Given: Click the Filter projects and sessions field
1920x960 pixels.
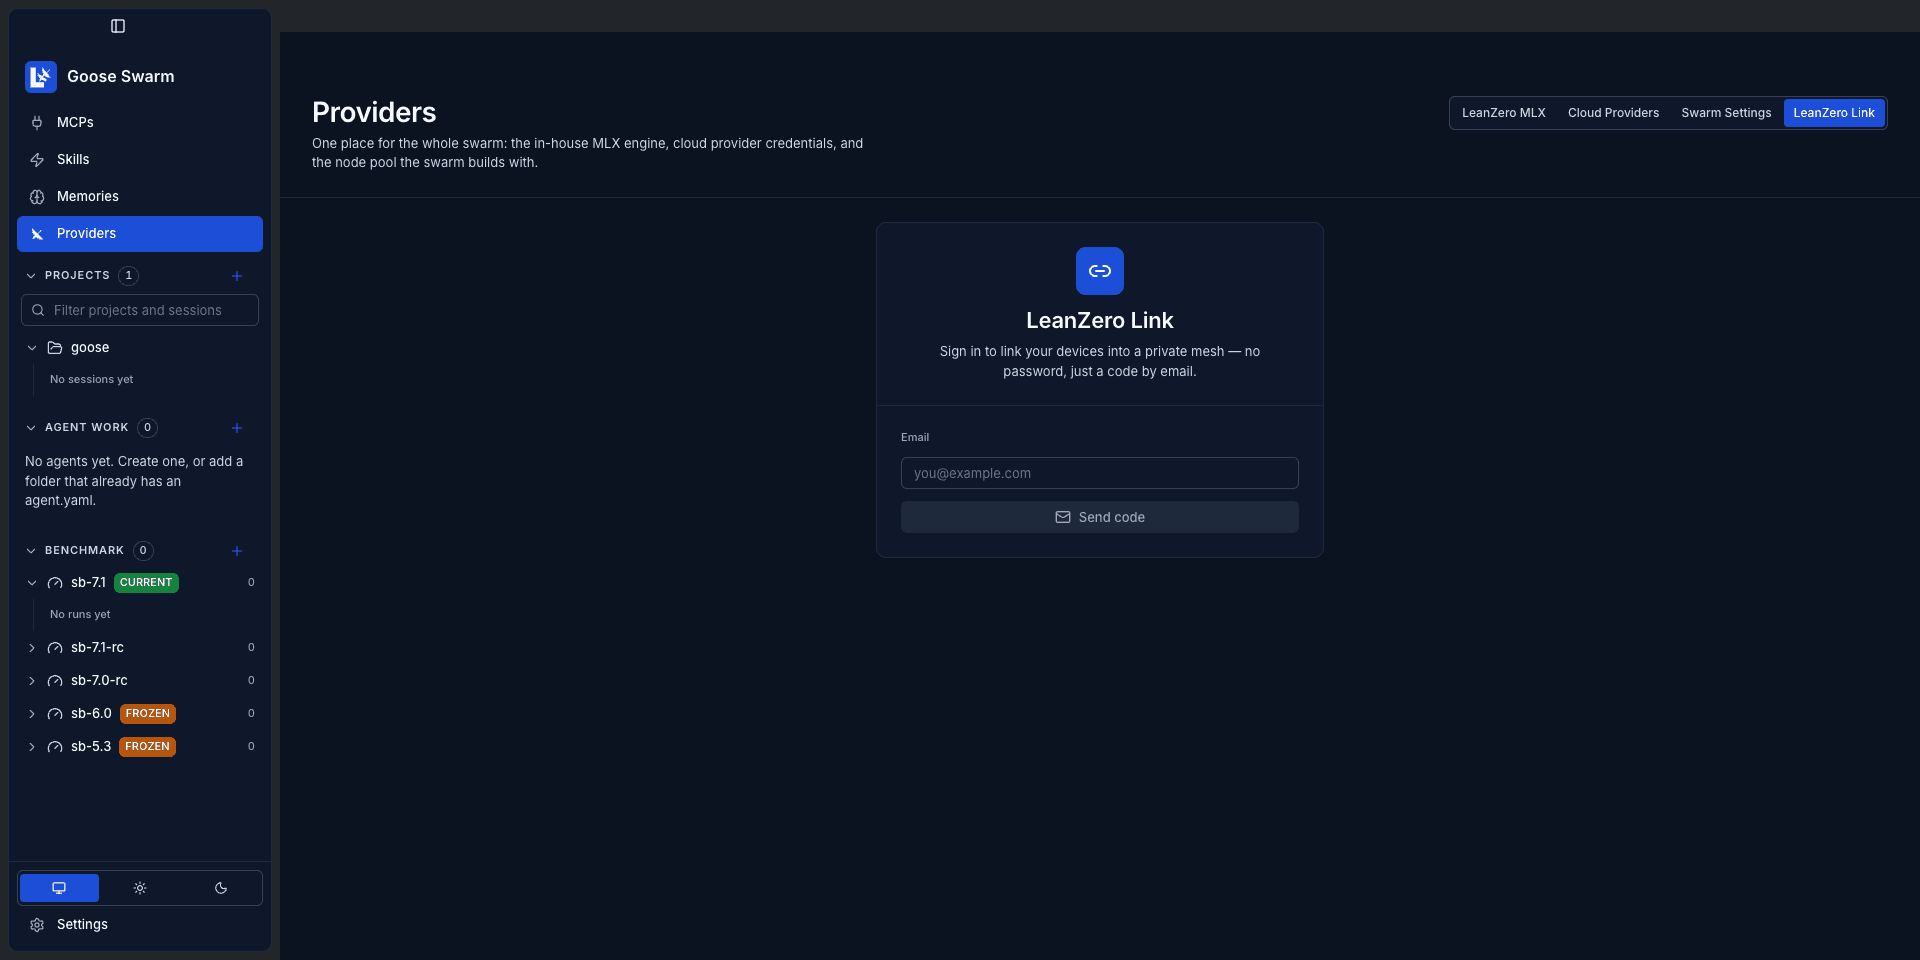Looking at the screenshot, I should click(x=140, y=310).
